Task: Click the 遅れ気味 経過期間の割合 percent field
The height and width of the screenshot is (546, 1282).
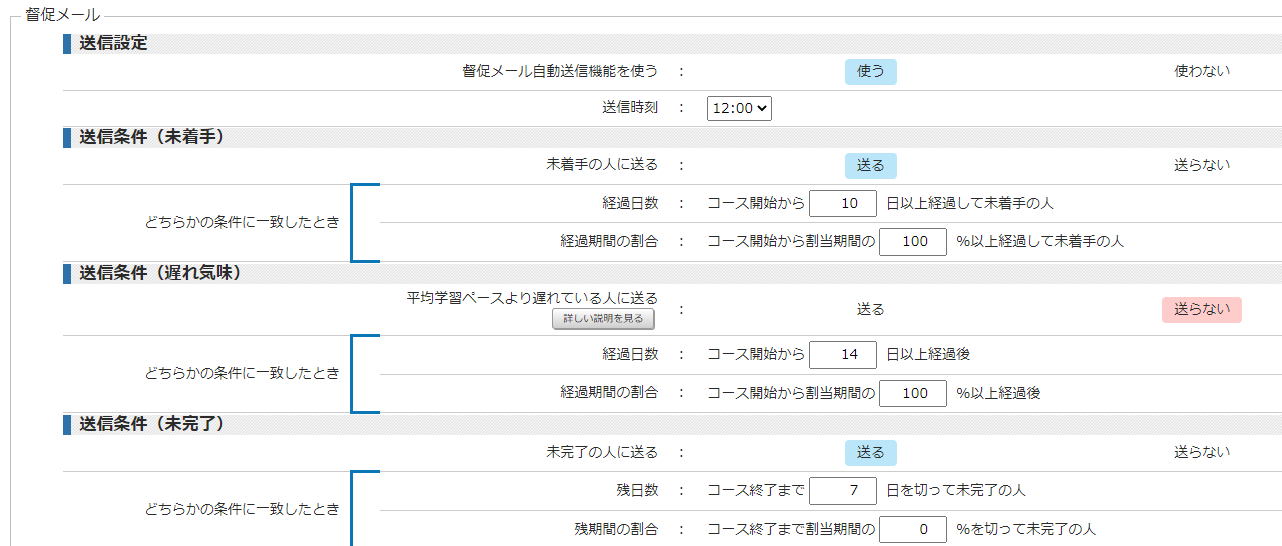Action: 912,393
